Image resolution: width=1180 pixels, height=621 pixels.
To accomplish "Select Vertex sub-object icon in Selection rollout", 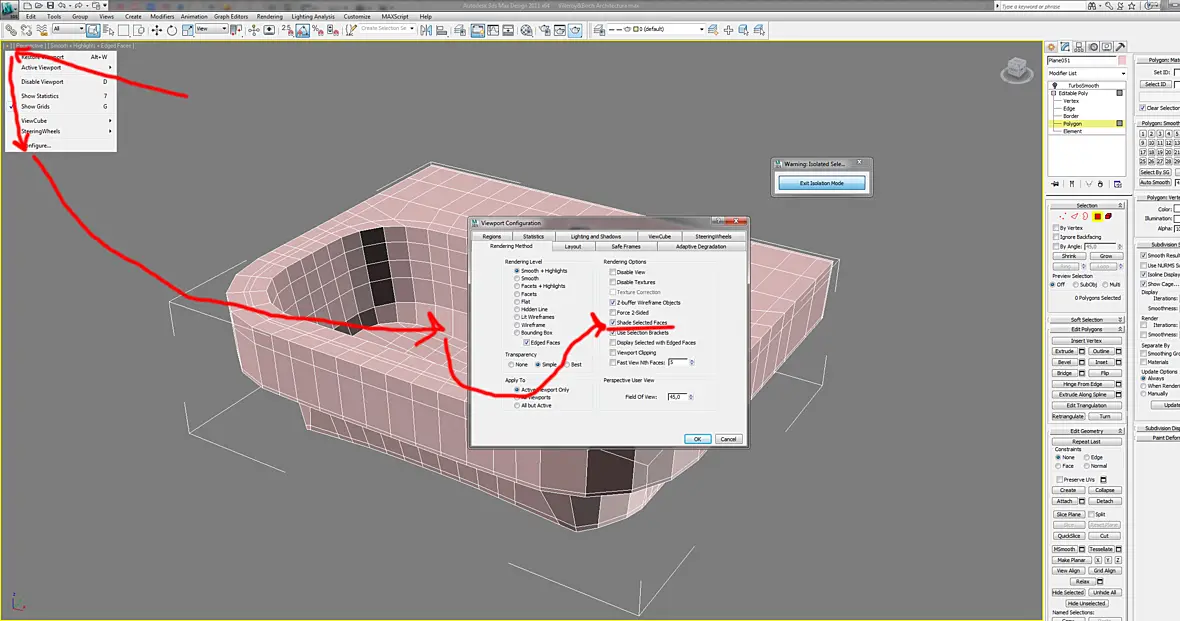I will tap(1063, 216).
